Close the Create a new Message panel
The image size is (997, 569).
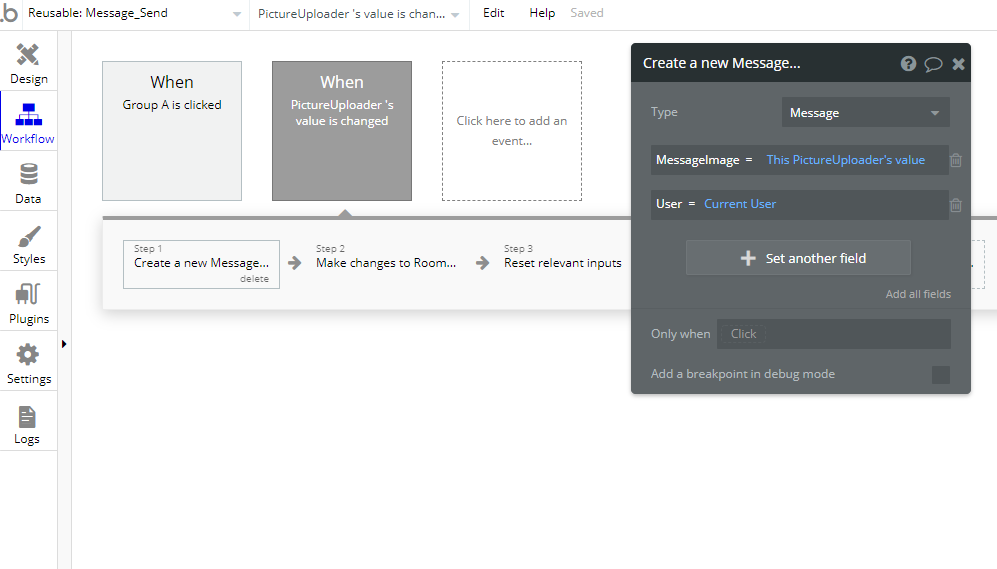(x=958, y=64)
